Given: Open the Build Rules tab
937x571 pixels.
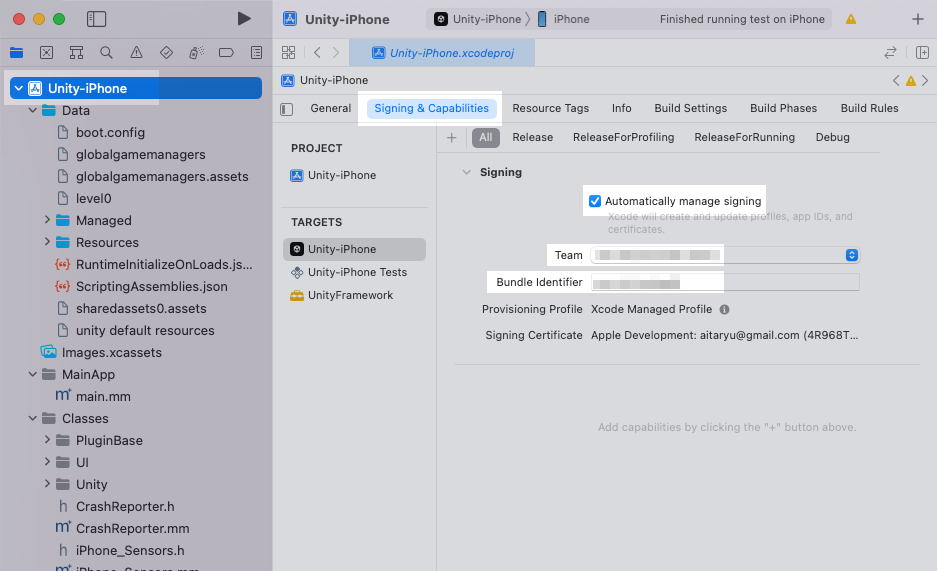Looking at the screenshot, I should [869, 108].
